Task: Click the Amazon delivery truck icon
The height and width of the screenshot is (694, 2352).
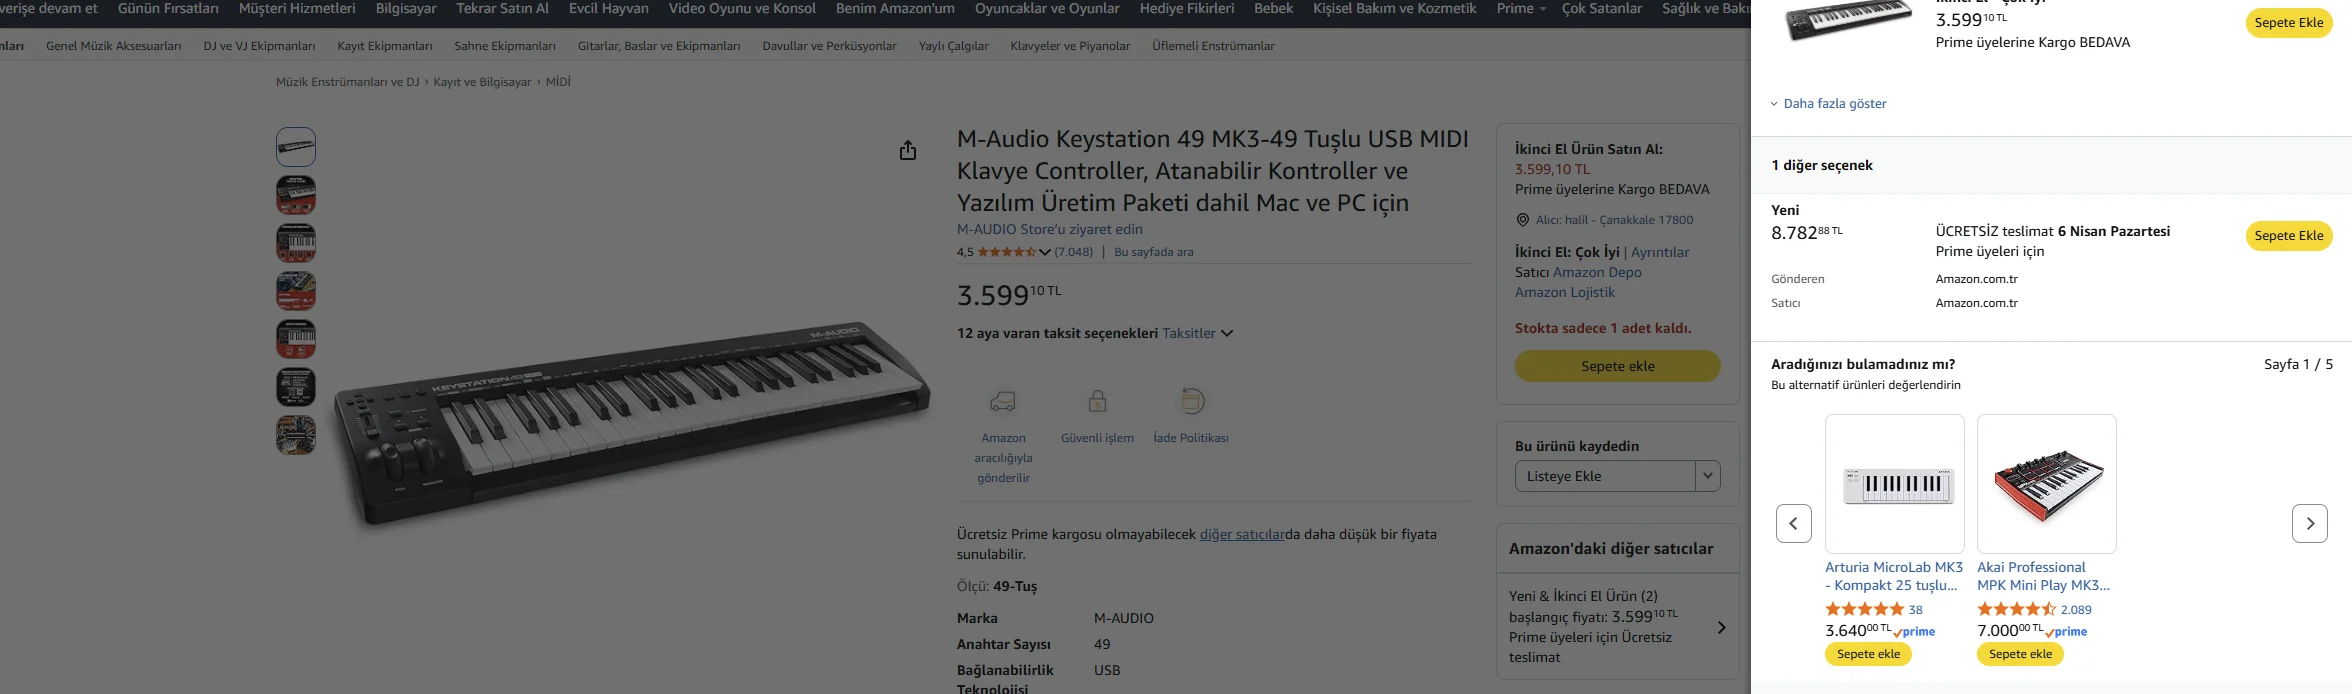Action: coord(1003,402)
